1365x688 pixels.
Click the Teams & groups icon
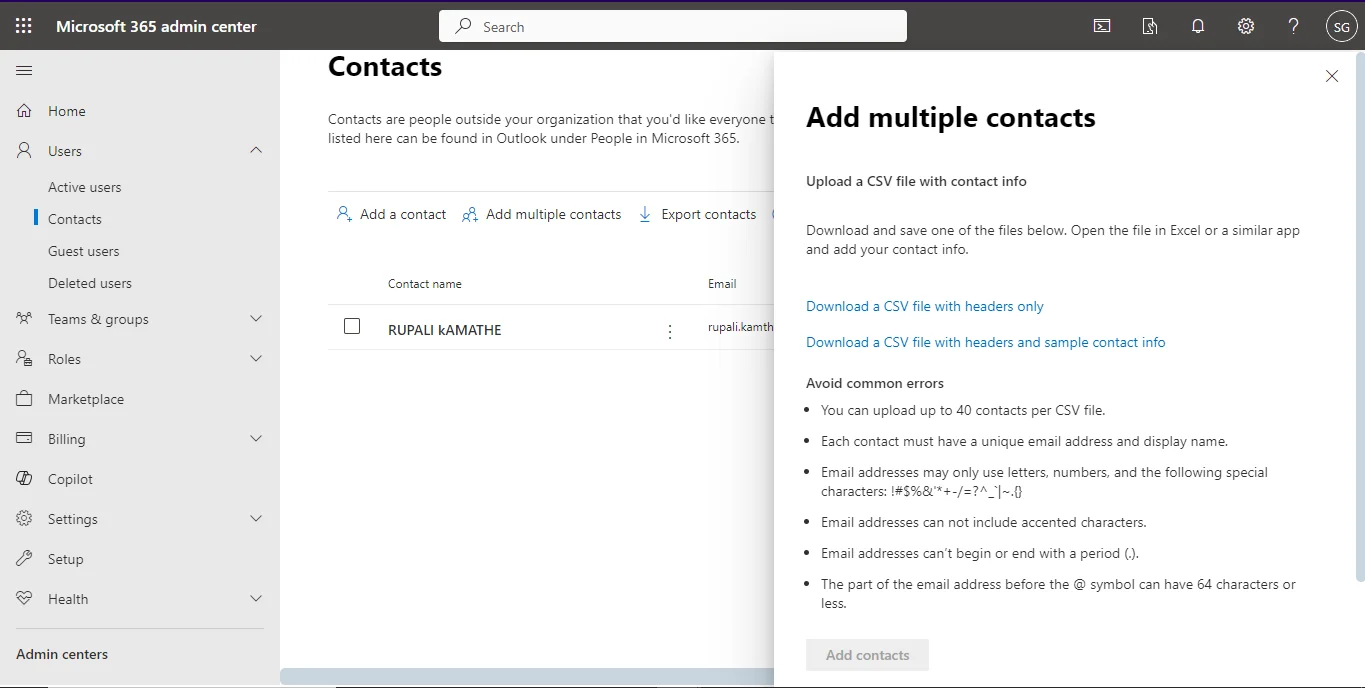point(25,319)
